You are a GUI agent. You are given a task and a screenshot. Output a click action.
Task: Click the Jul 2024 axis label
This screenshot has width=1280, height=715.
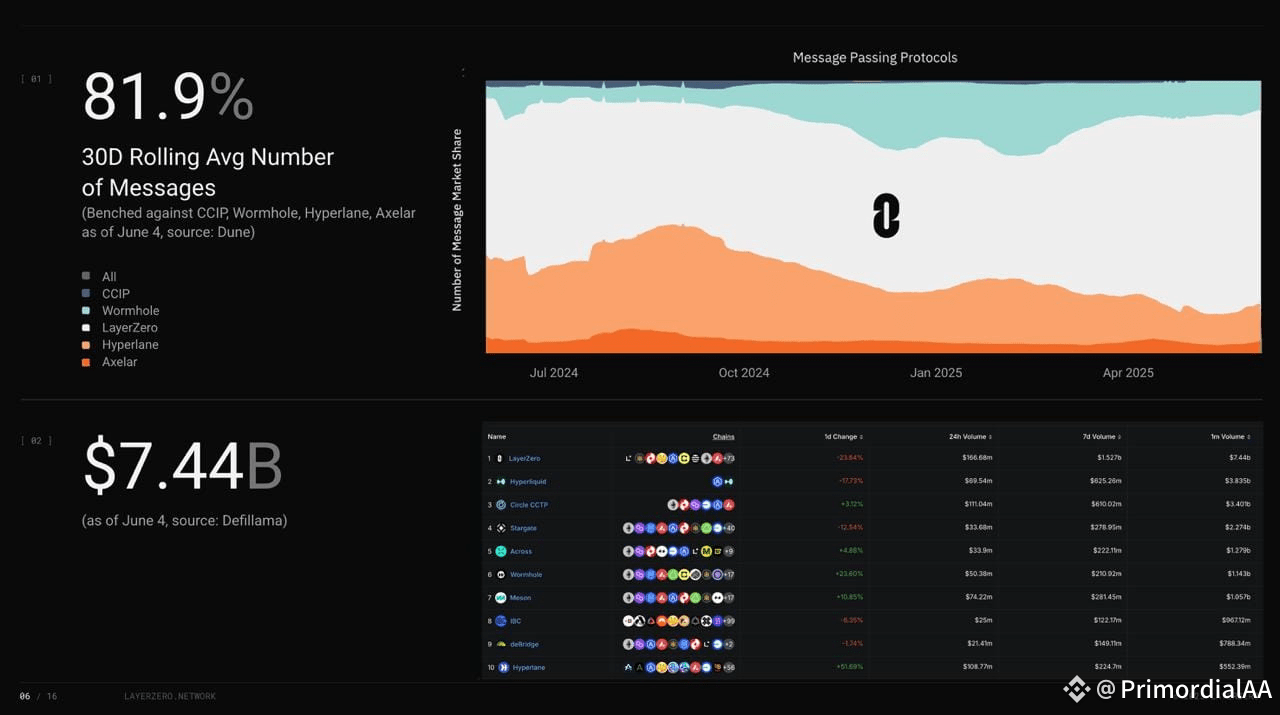554,372
